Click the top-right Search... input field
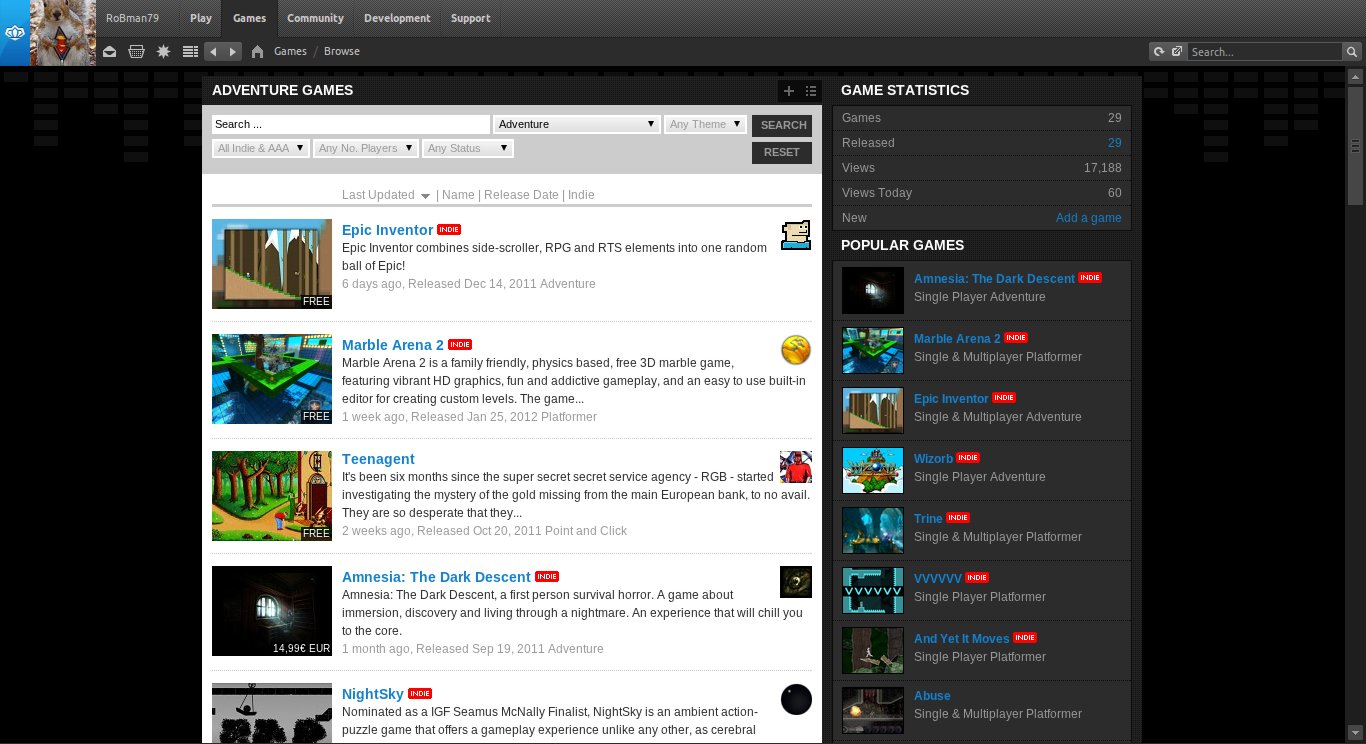Image resolution: width=1366 pixels, height=744 pixels. point(1267,52)
